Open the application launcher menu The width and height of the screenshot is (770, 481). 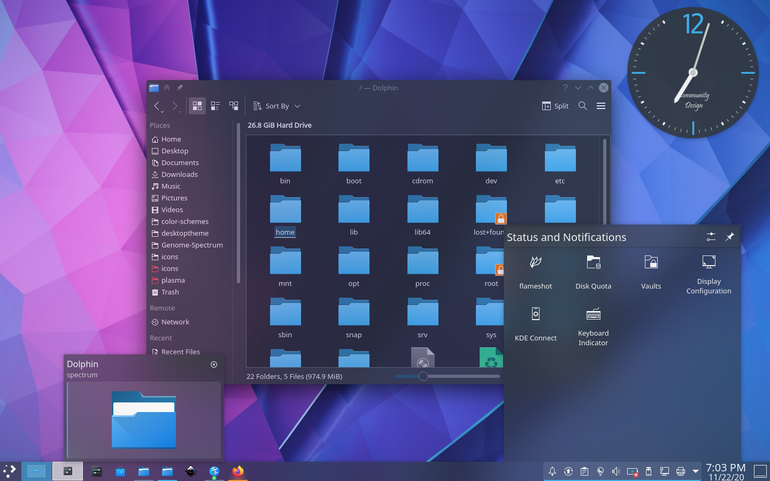(9, 472)
